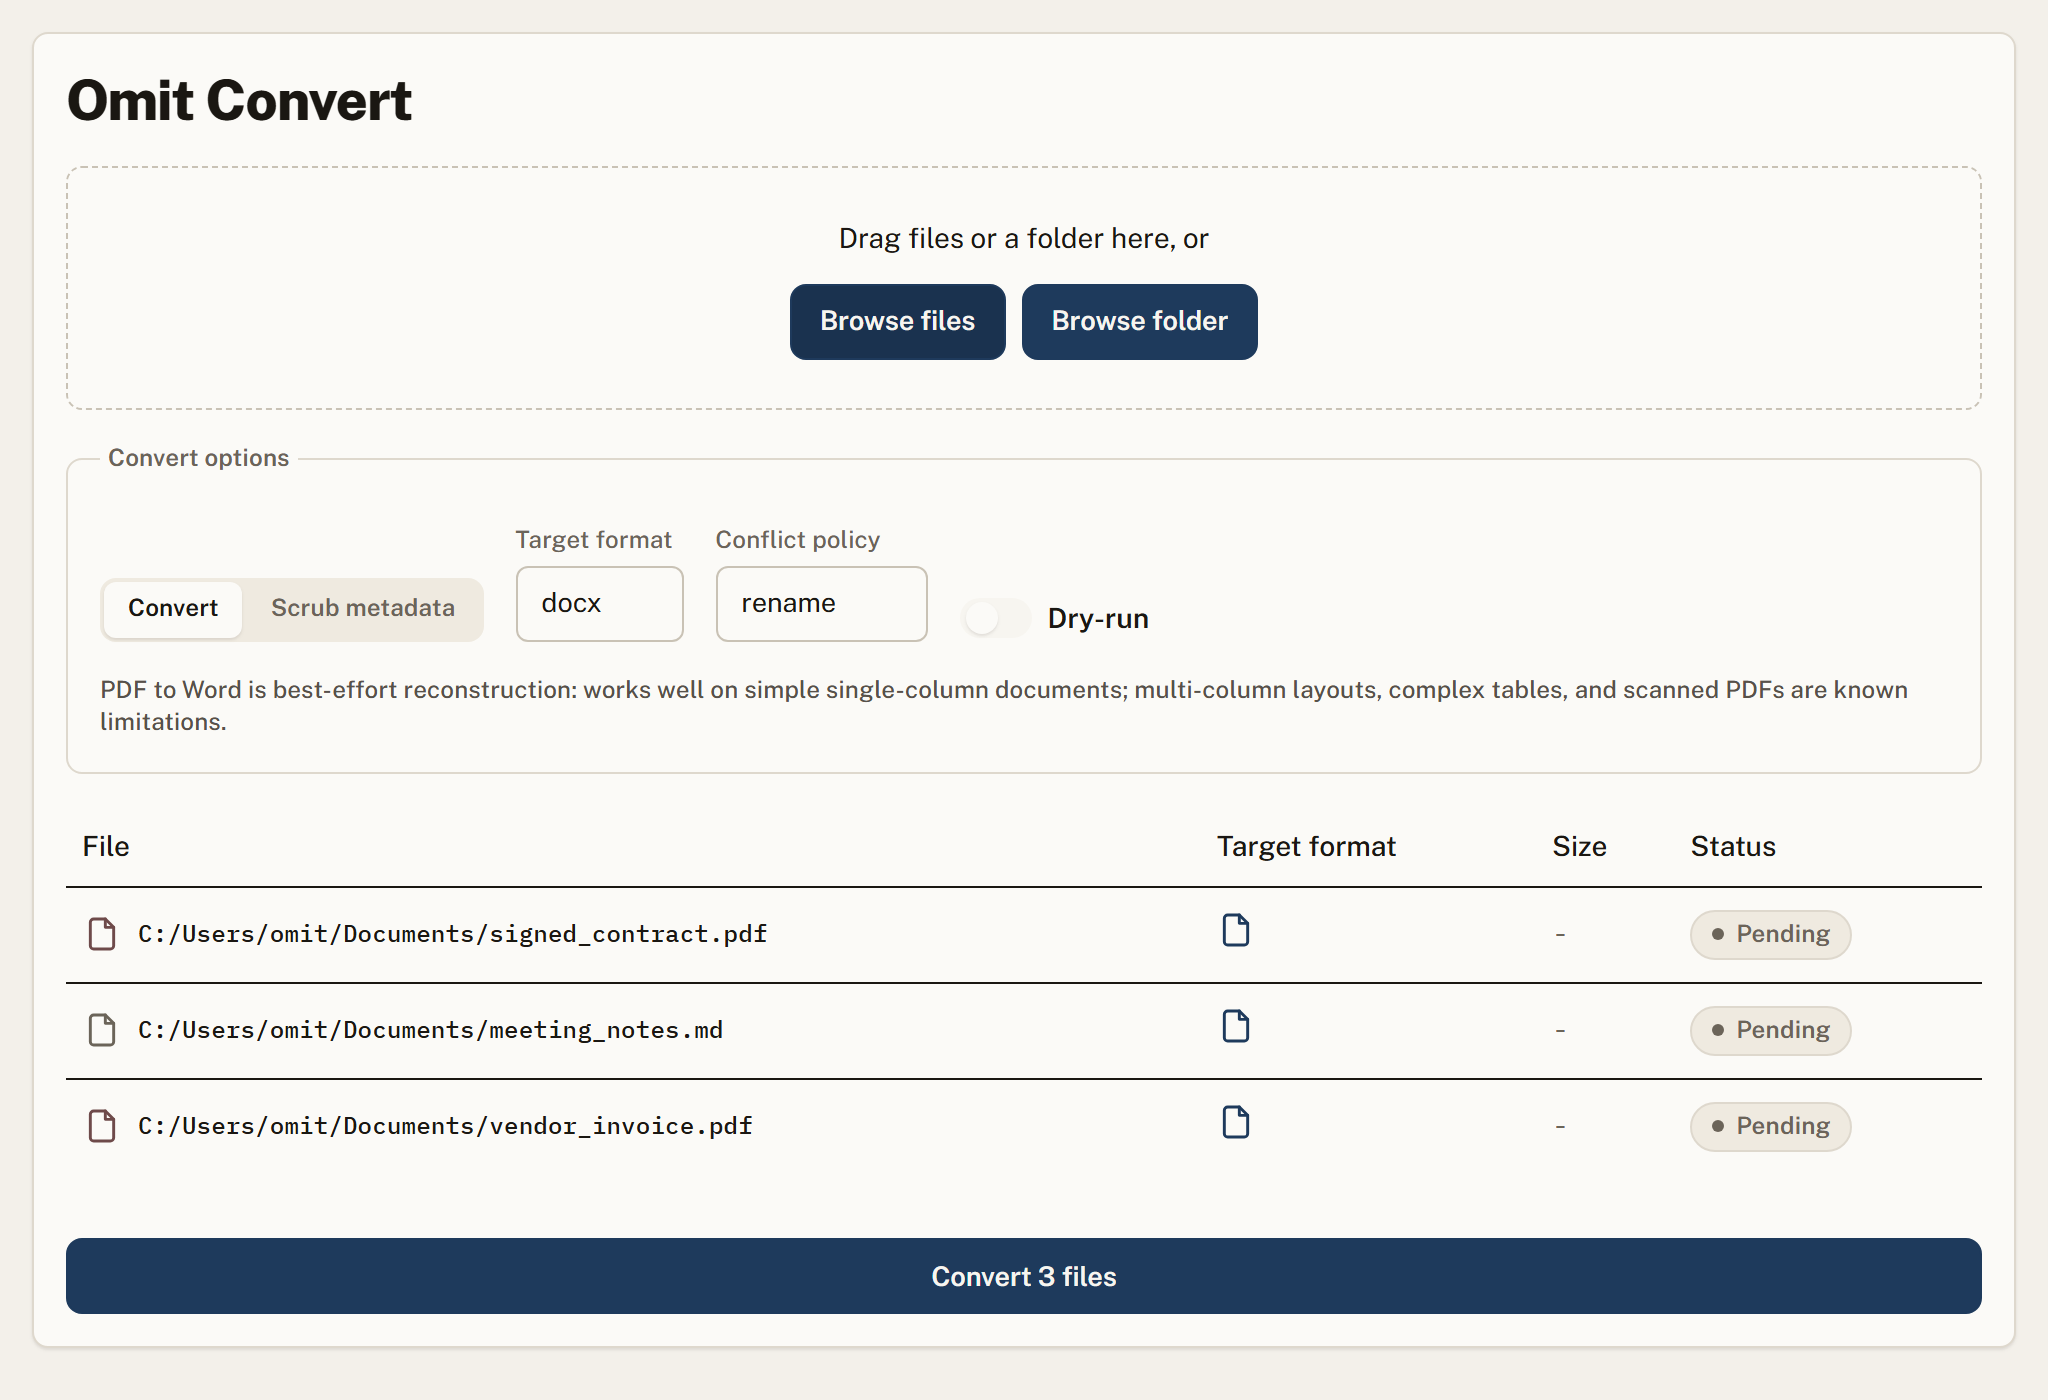2048x1400 pixels.
Task: Click the file icon beside vendor_invoice.pdf
Action: (x=102, y=1126)
